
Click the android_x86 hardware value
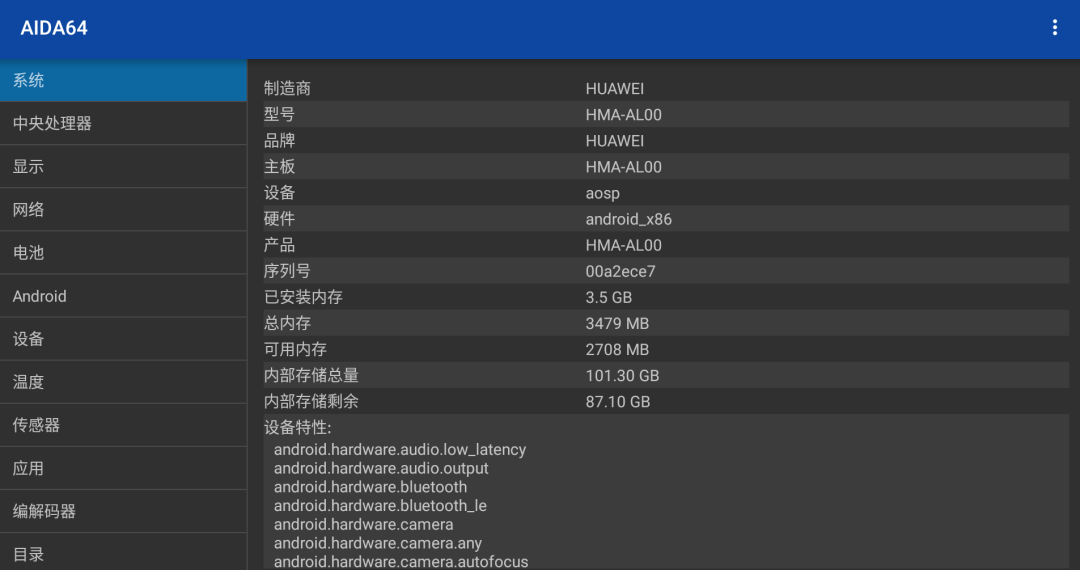(629, 220)
